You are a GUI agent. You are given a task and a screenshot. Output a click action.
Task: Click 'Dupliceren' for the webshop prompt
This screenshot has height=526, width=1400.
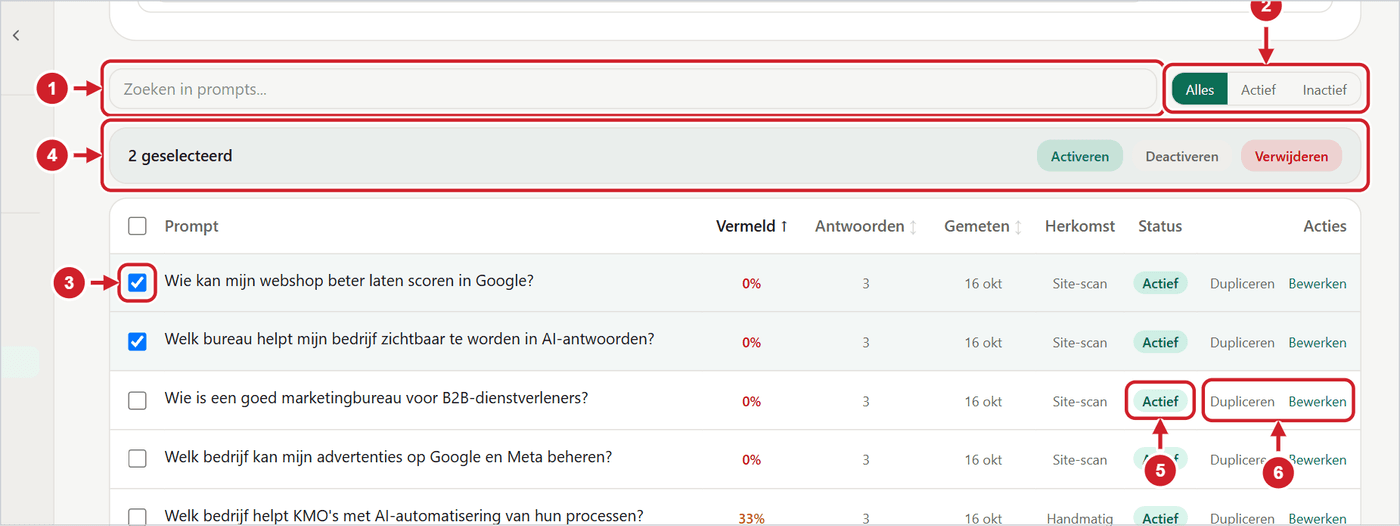pyautogui.click(x=1242, y=283)
